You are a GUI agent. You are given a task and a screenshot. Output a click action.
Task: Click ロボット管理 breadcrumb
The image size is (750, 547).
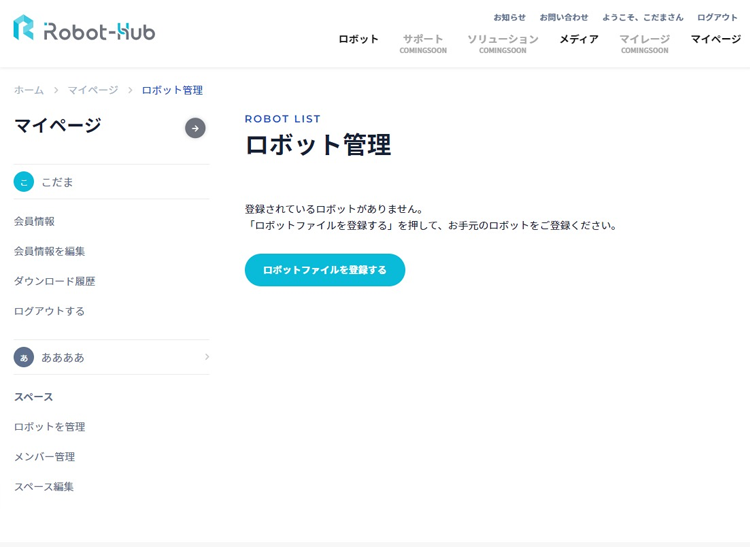click(172, 90)
